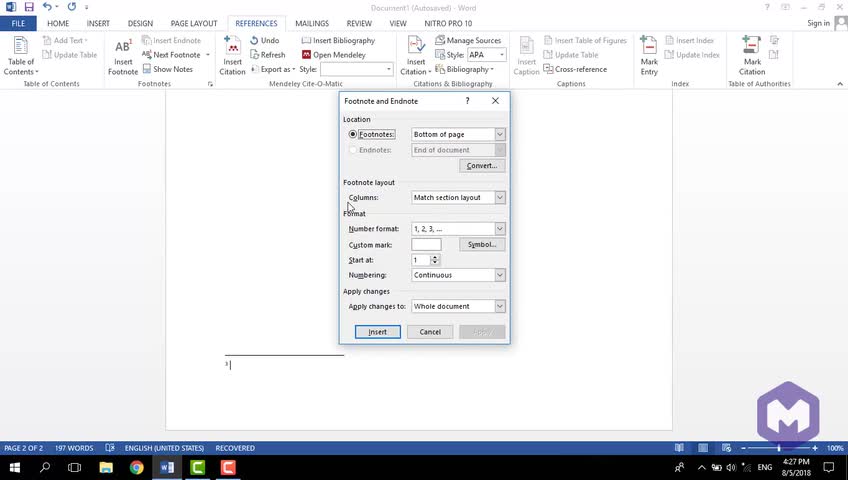
Task: Open the Footnotes dialog launcher arrow
Action: click(x=210, y=84)
